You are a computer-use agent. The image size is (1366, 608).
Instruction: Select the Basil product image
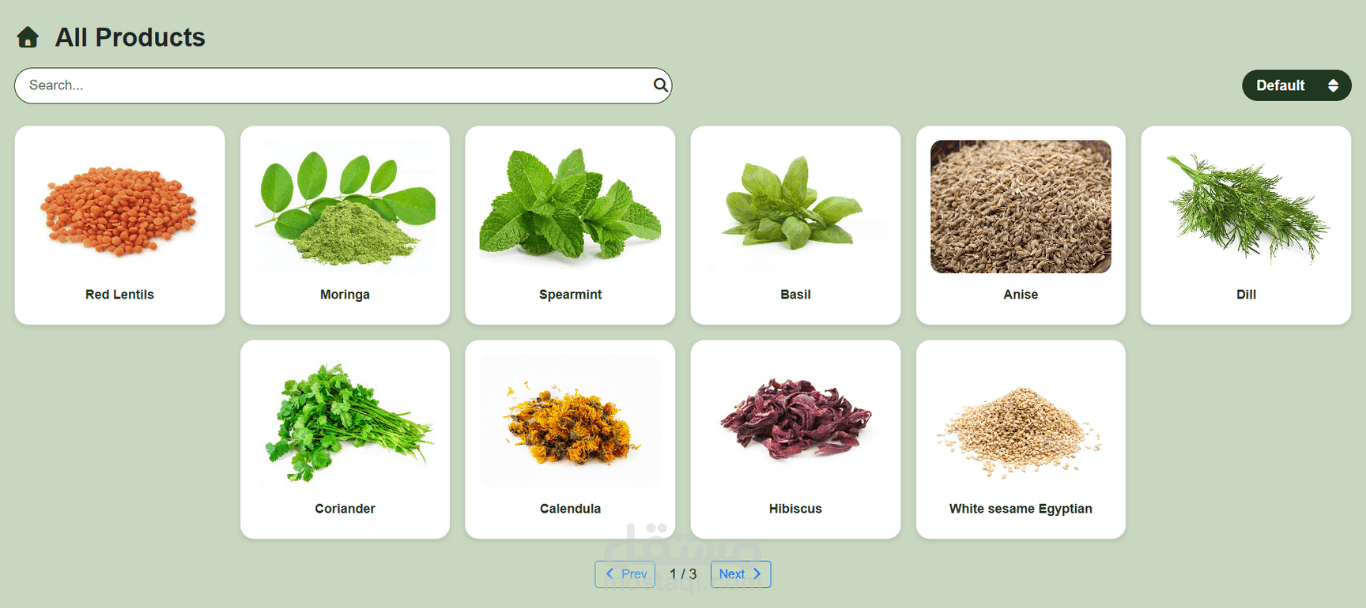(x=796, y=207)
